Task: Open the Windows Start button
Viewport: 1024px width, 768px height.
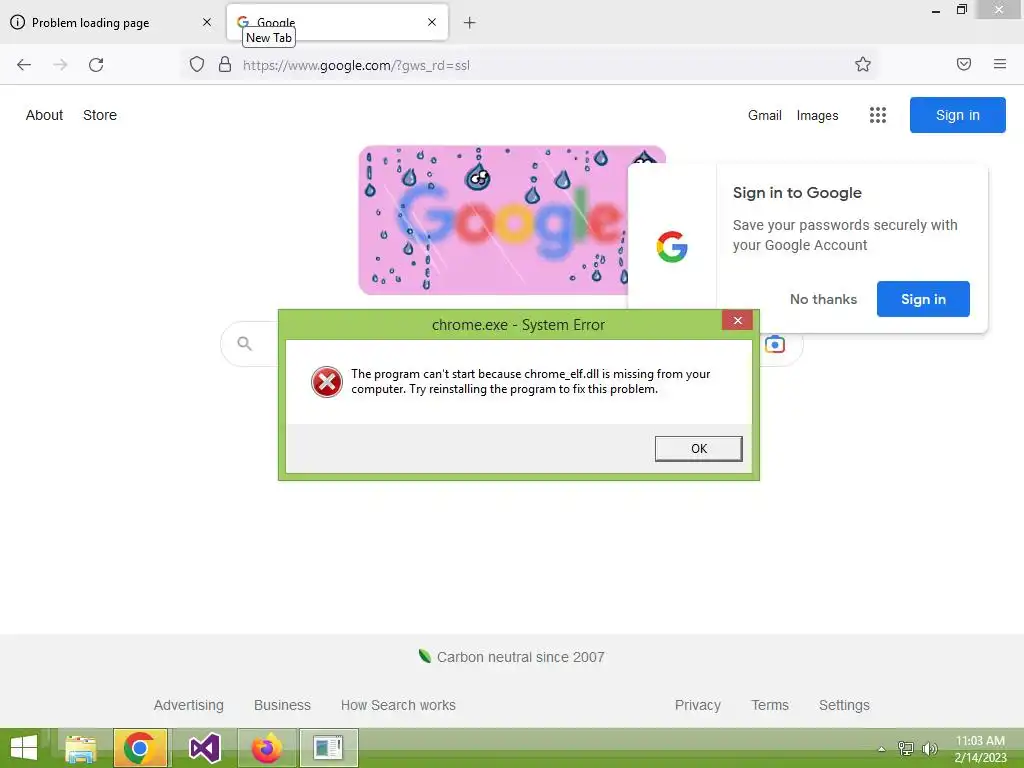Action: click(24, 748)
